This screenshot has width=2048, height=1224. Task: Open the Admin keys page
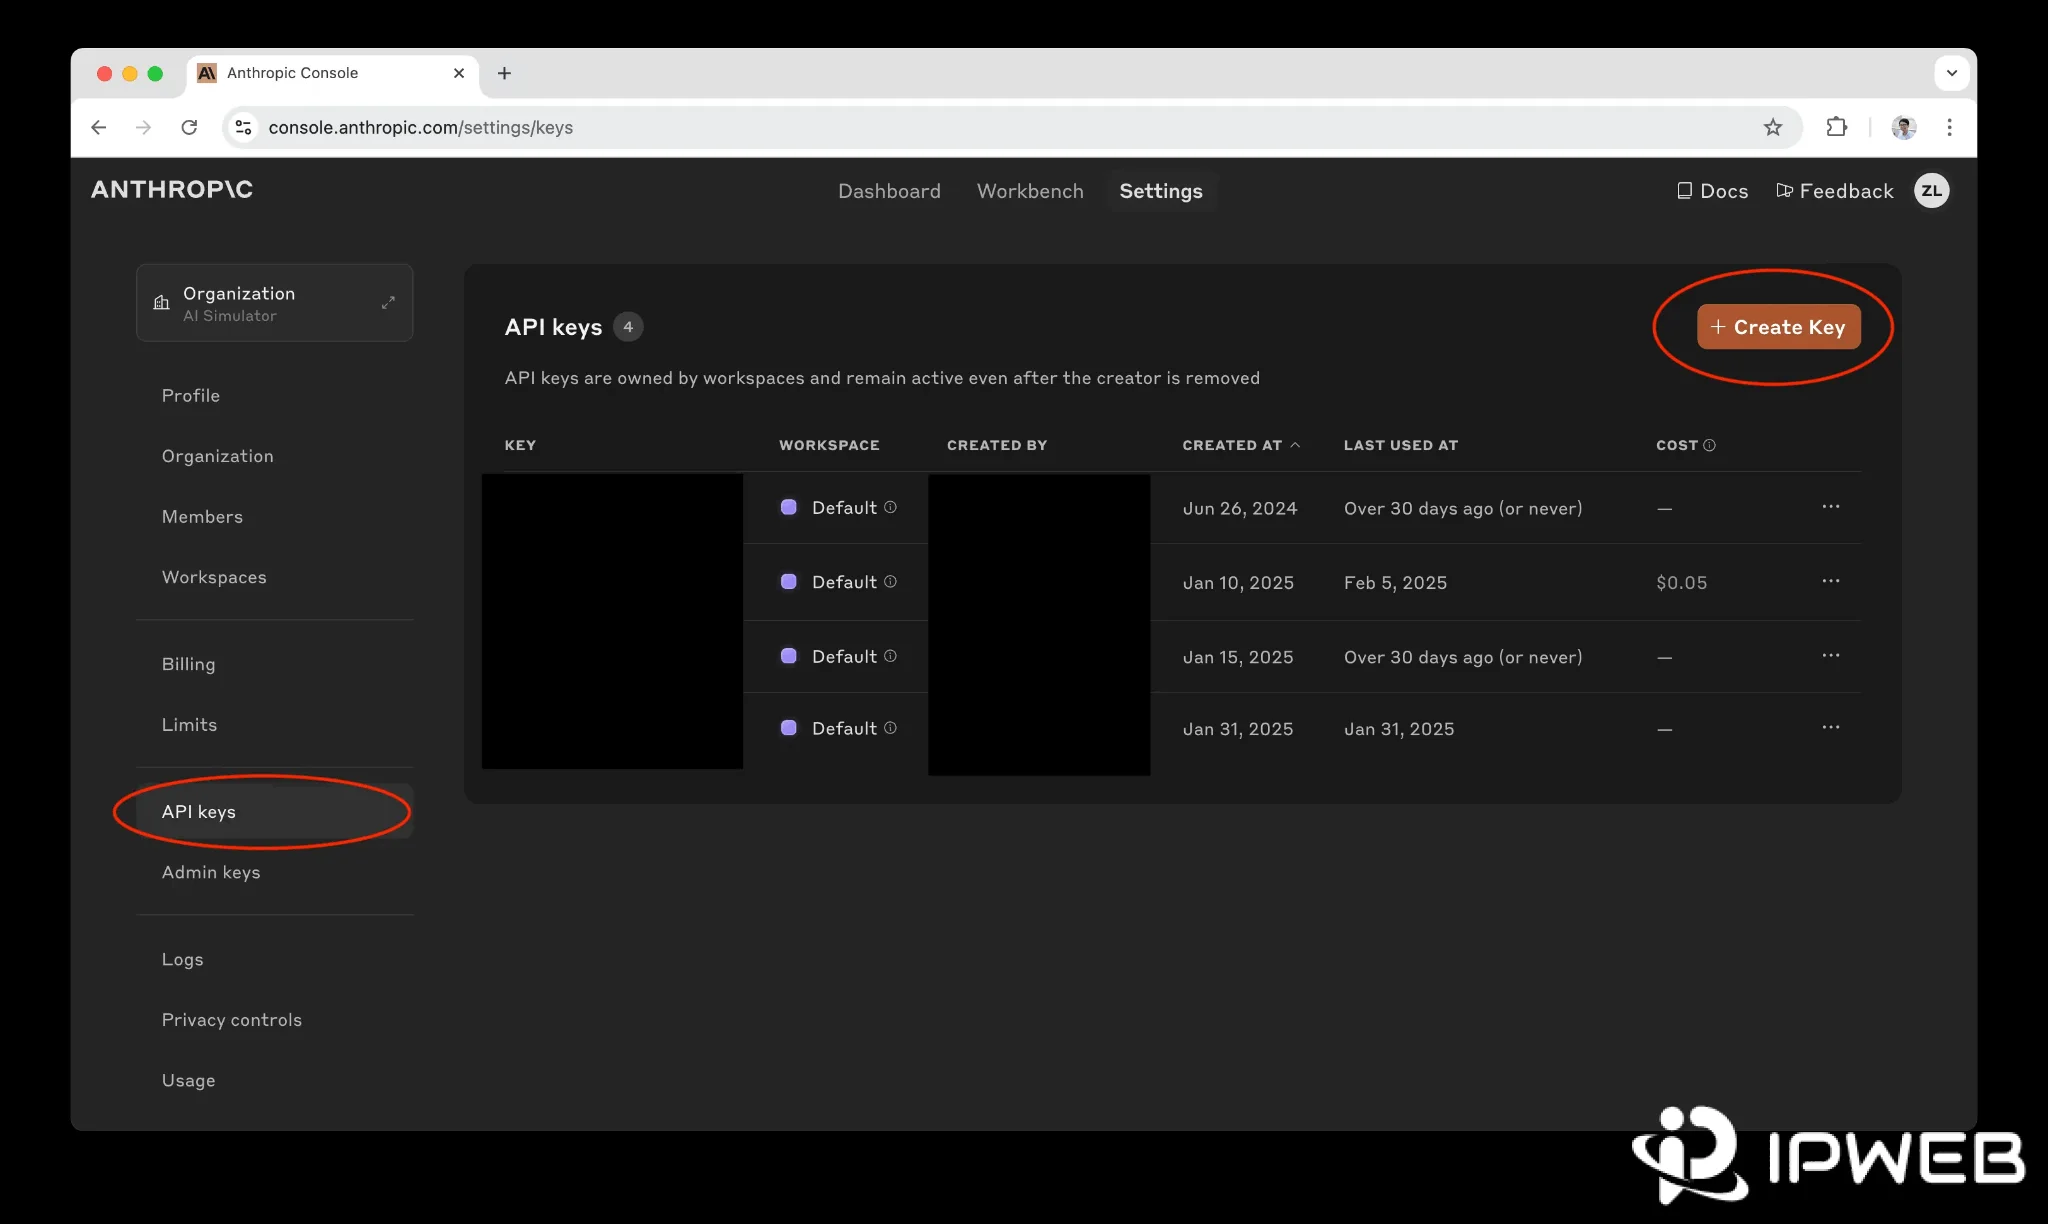click(x=211, y=872)
